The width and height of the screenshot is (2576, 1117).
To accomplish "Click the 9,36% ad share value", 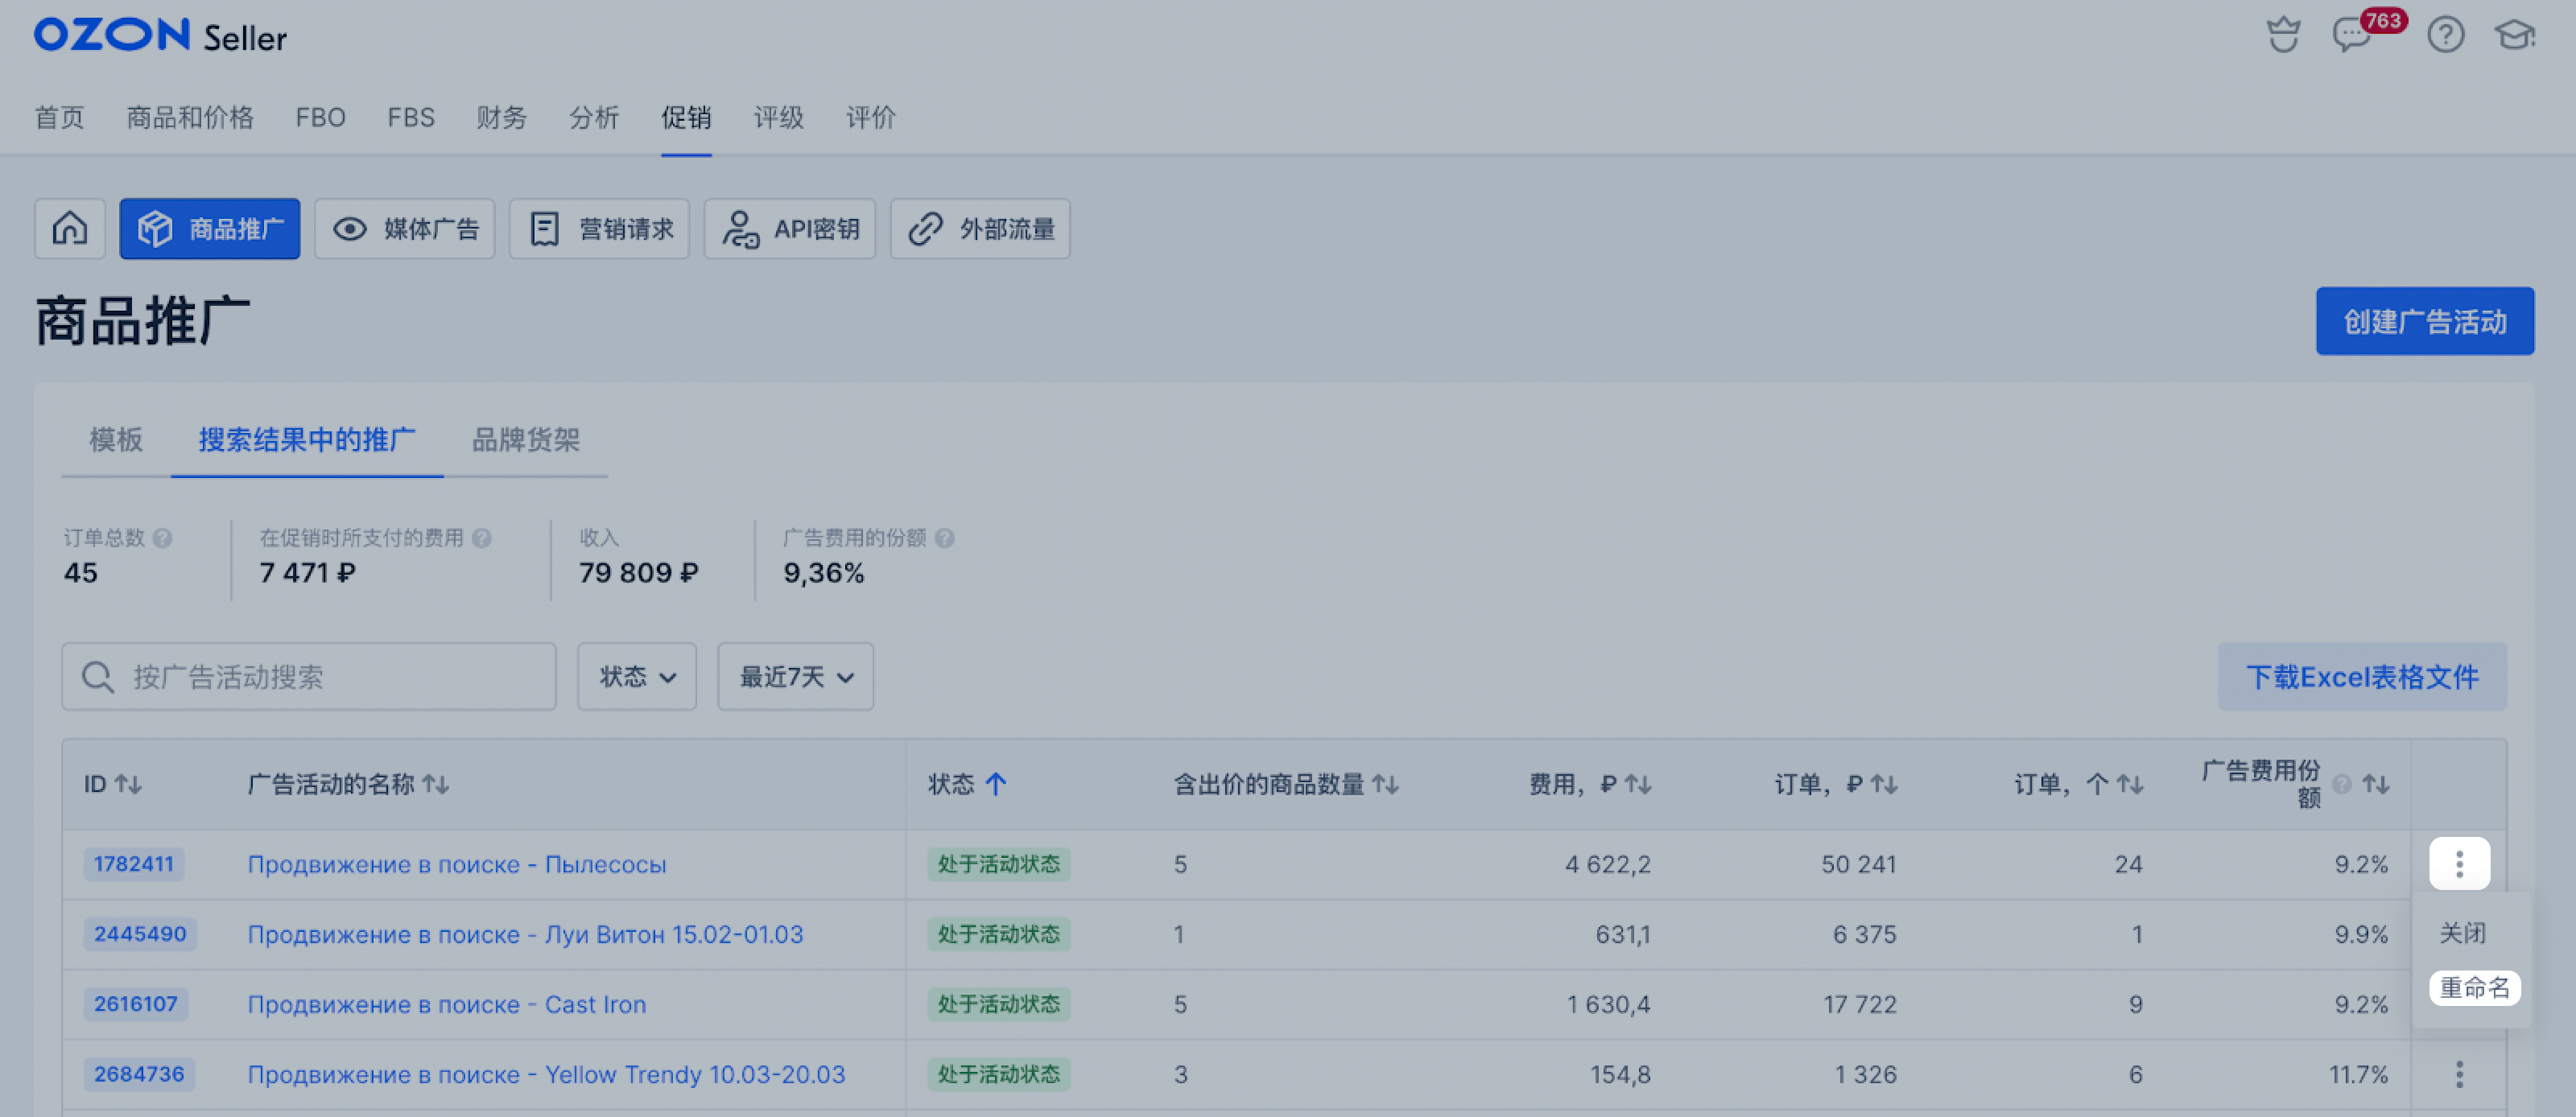I will [x=824, y=573].
